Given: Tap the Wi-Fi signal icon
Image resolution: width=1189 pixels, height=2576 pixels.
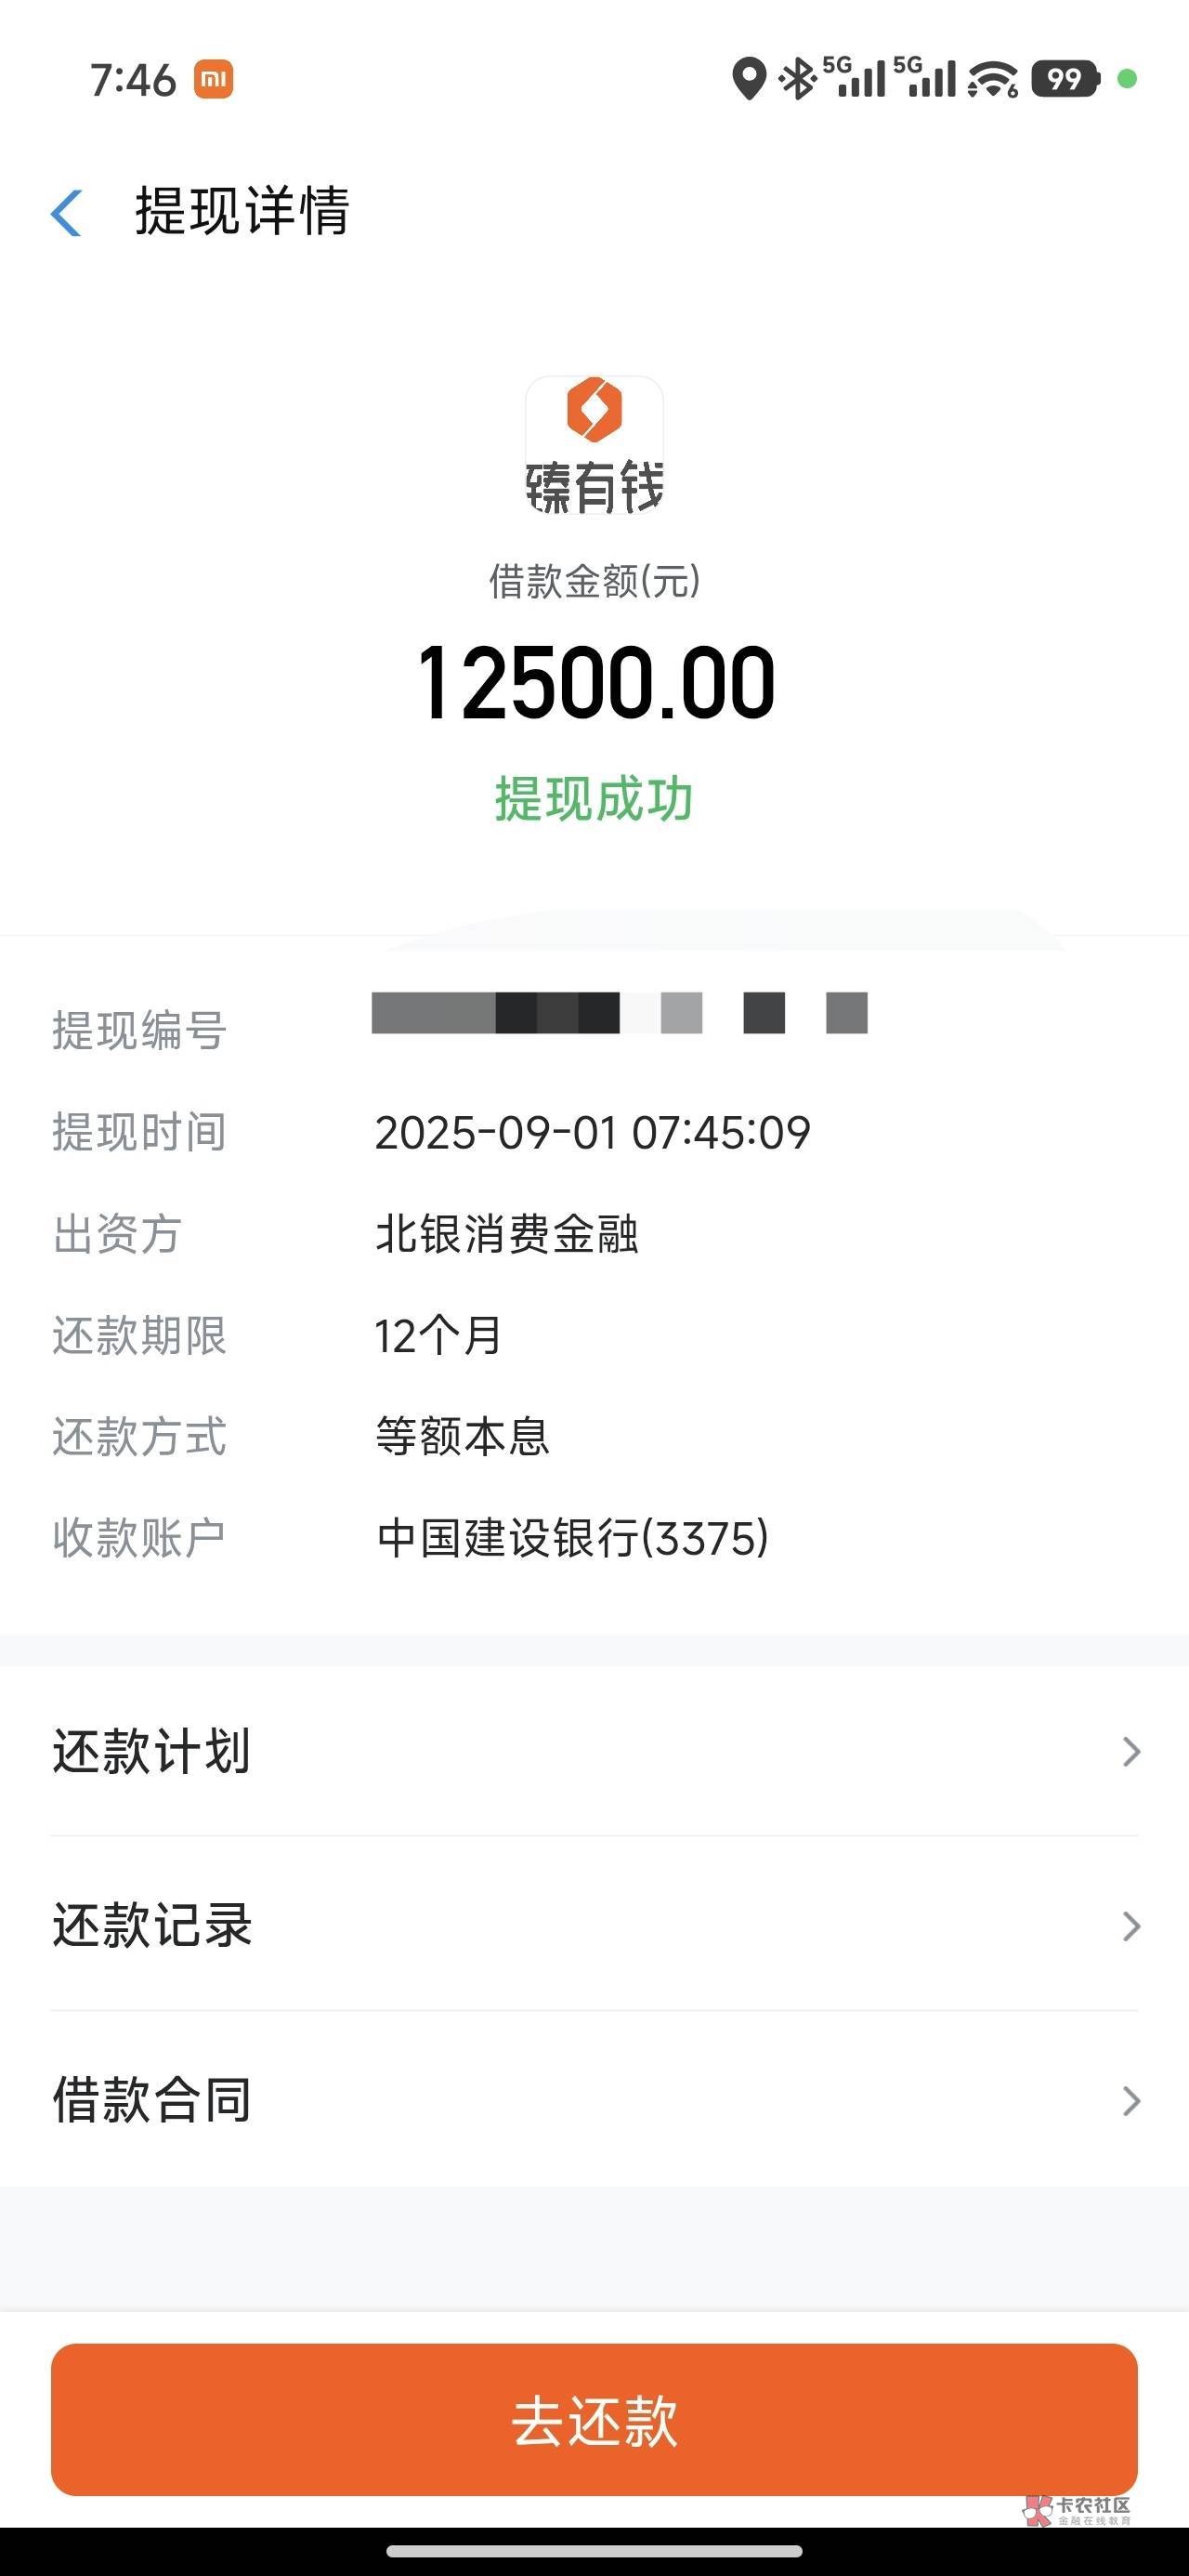Looking at the screenshot, I should (992, 79).
